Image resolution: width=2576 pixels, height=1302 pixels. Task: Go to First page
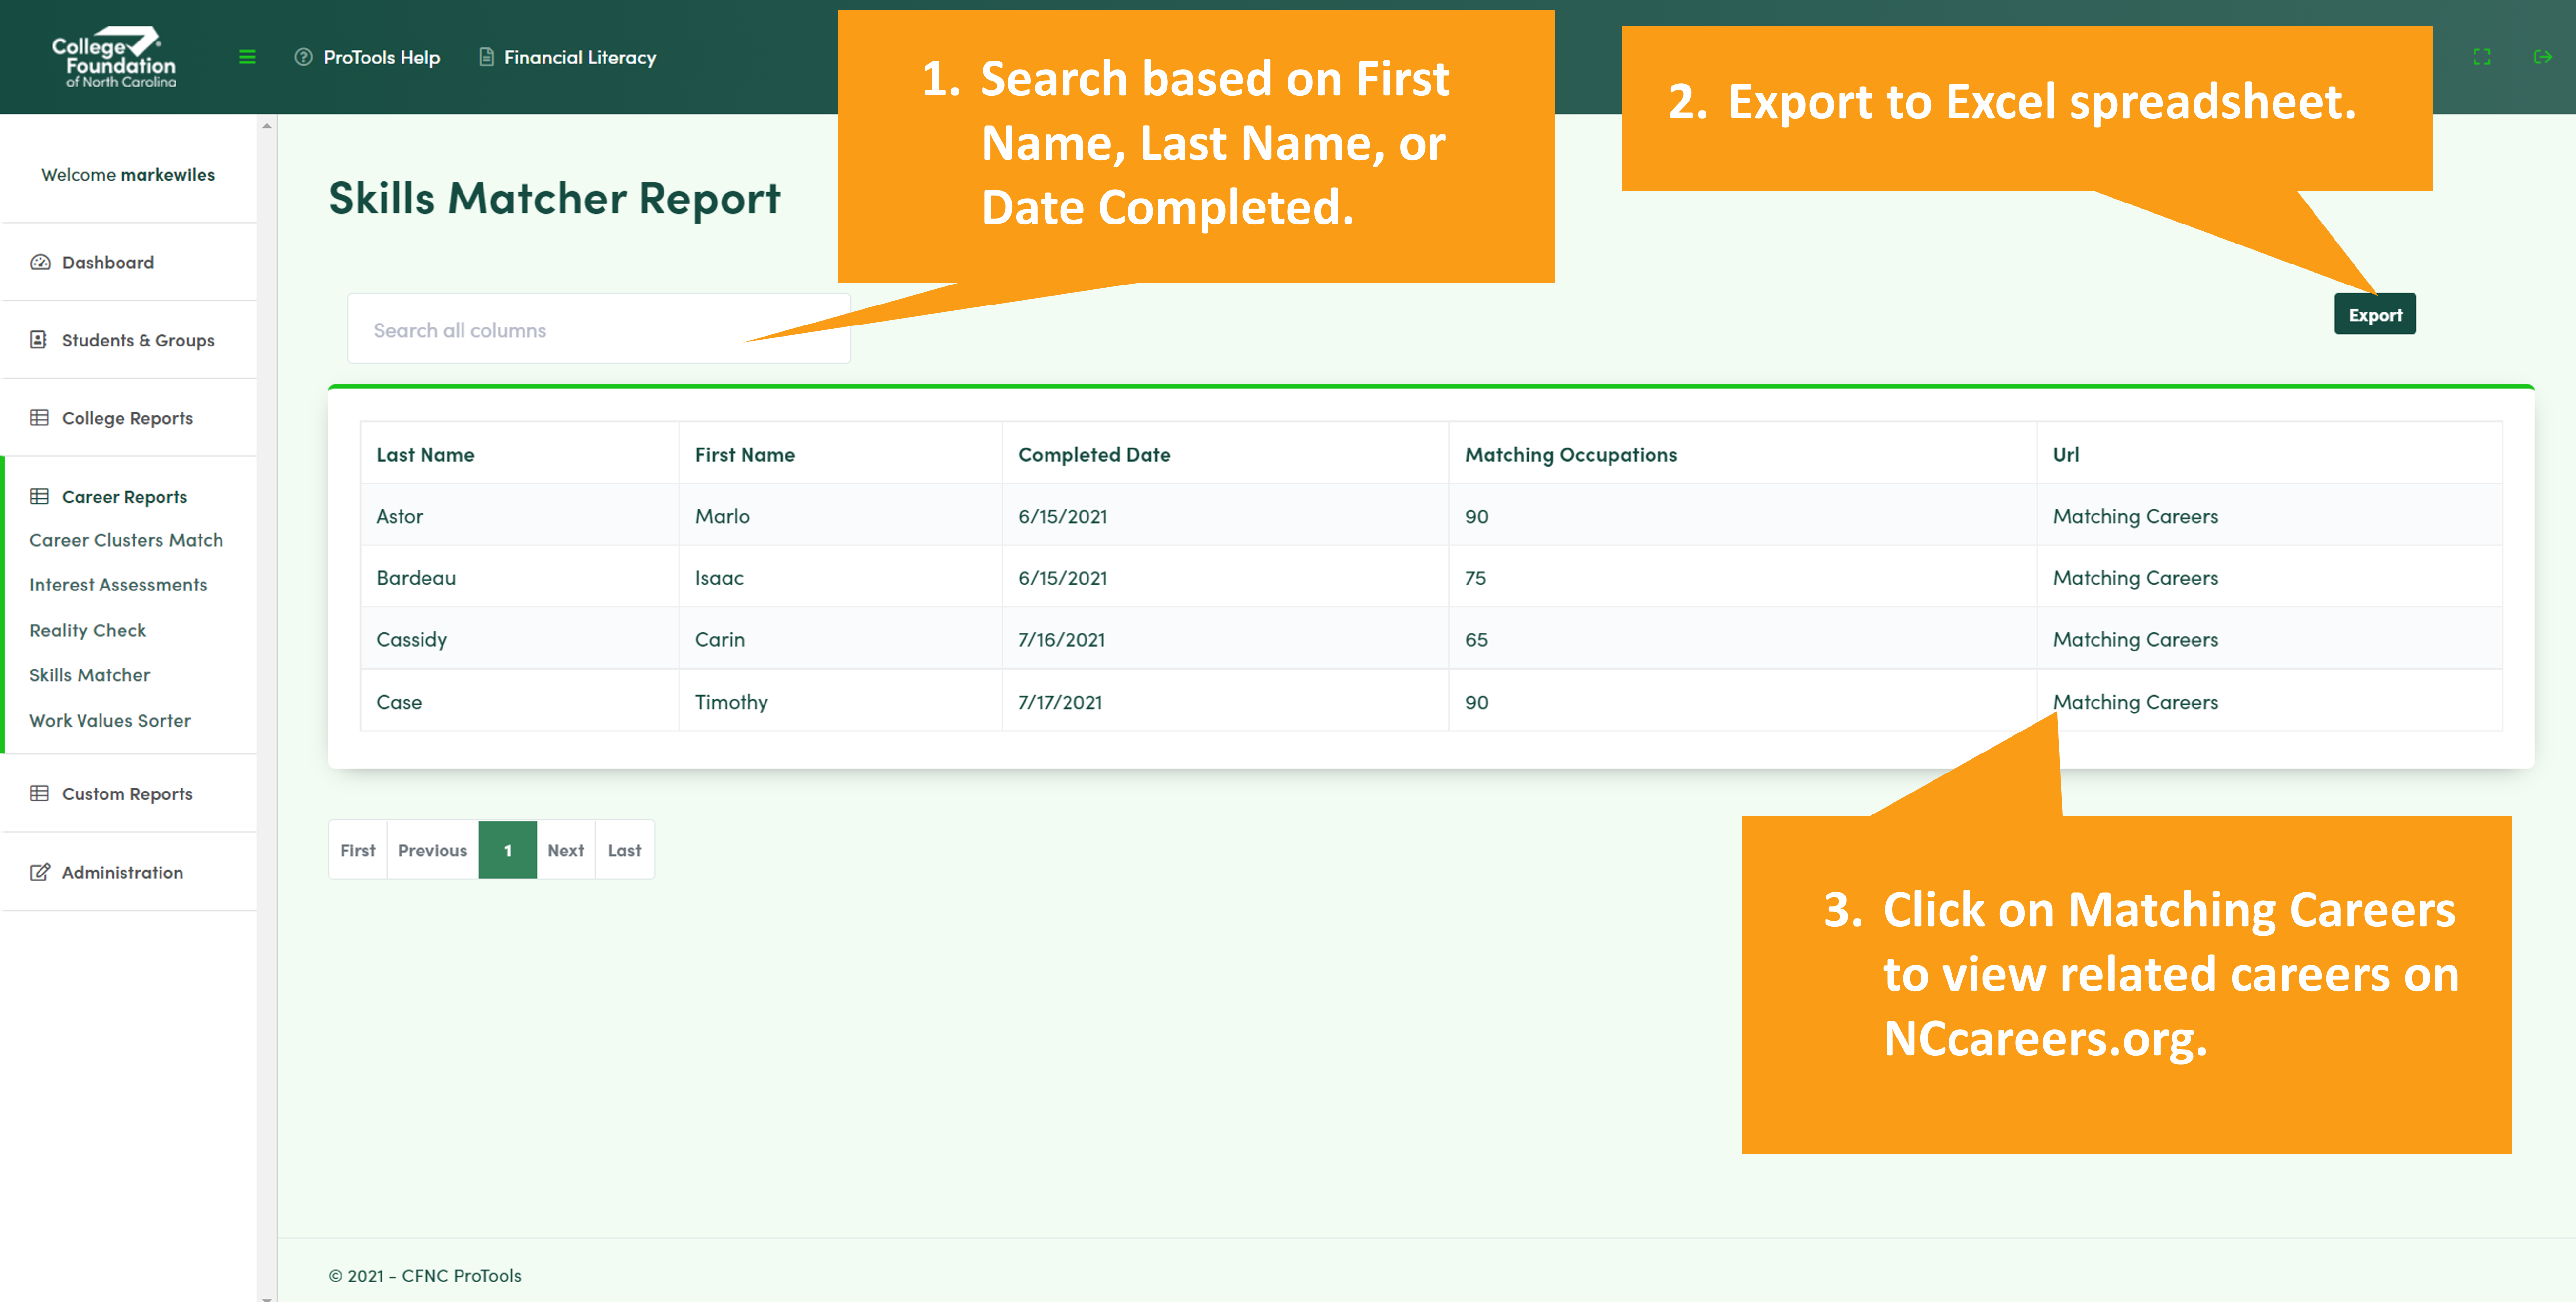click(x=358, y=850)
